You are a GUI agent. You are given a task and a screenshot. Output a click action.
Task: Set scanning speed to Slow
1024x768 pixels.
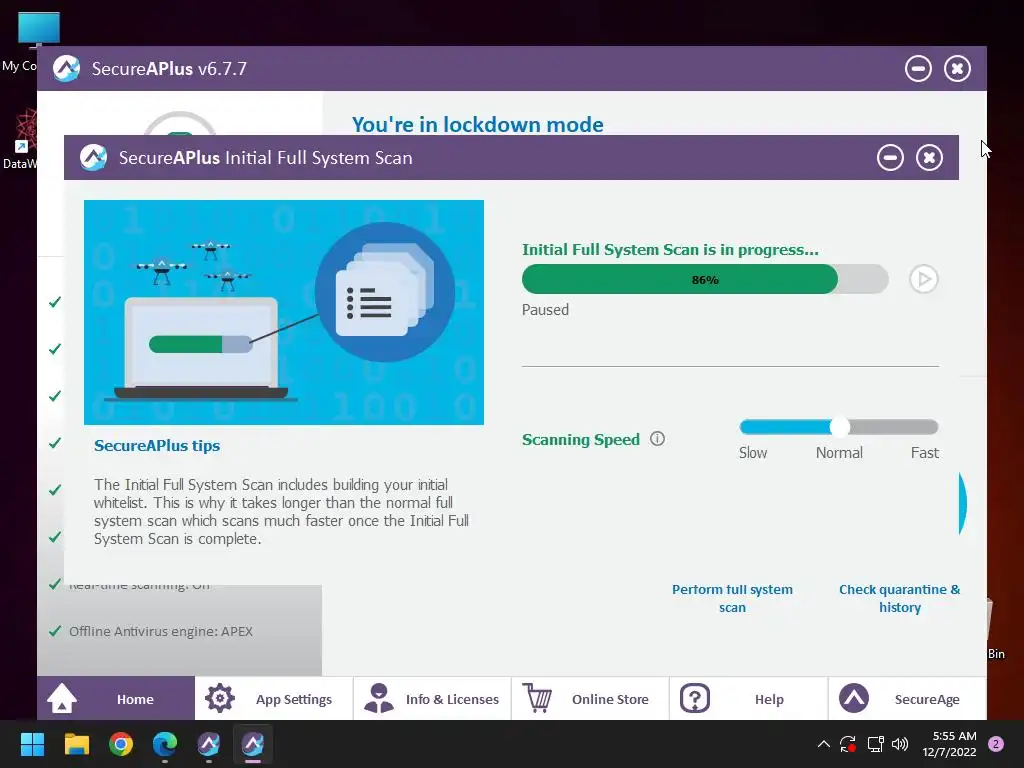[753, 453]
